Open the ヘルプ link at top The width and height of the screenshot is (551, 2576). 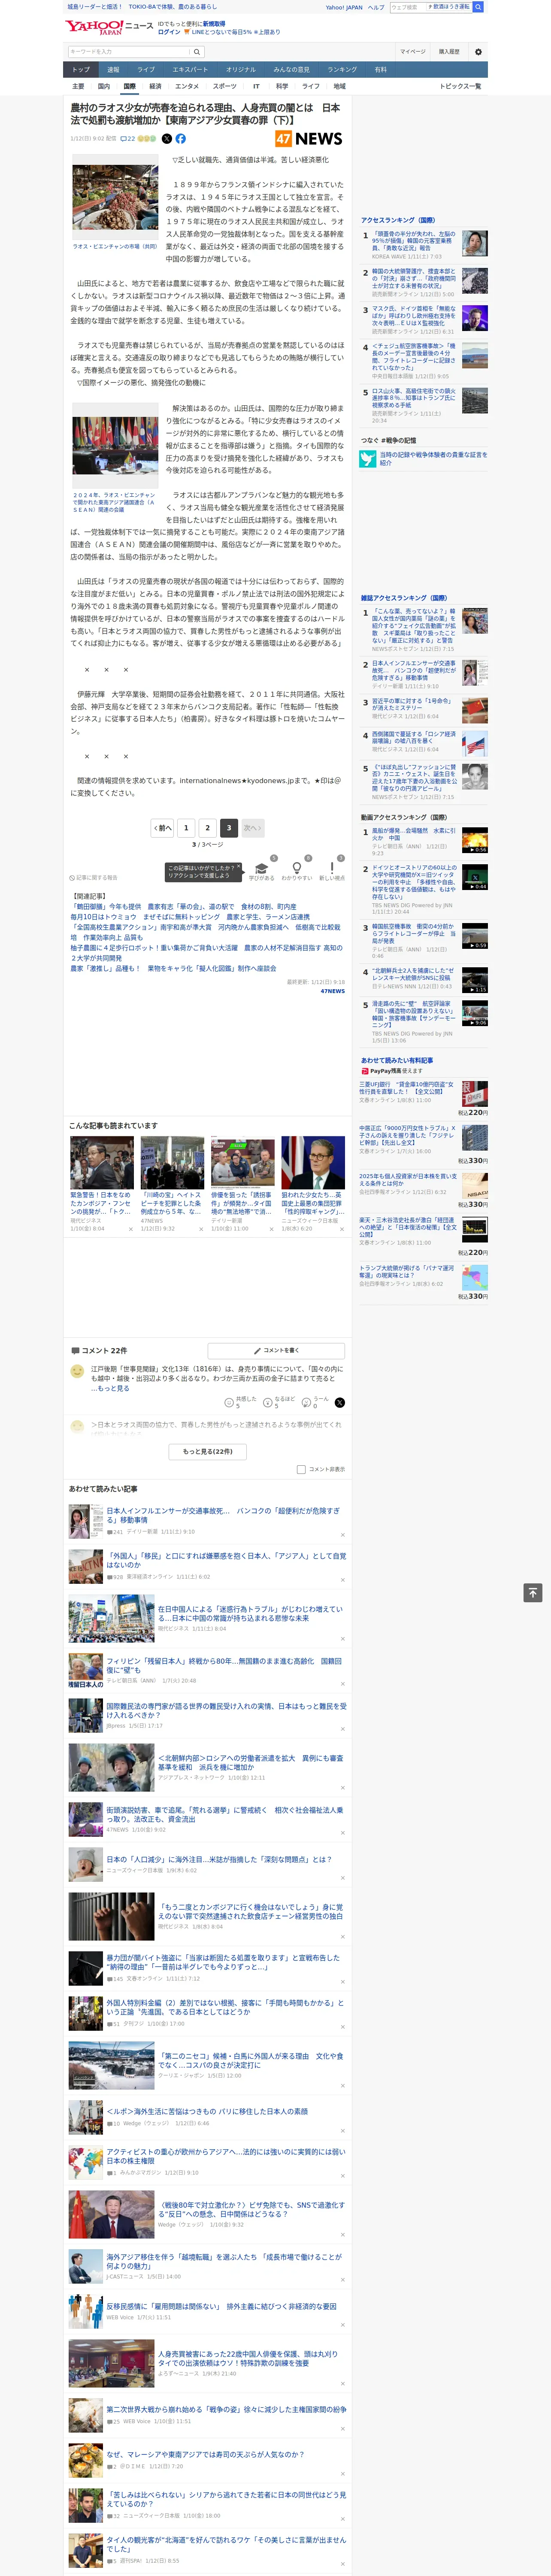(376, 7)
